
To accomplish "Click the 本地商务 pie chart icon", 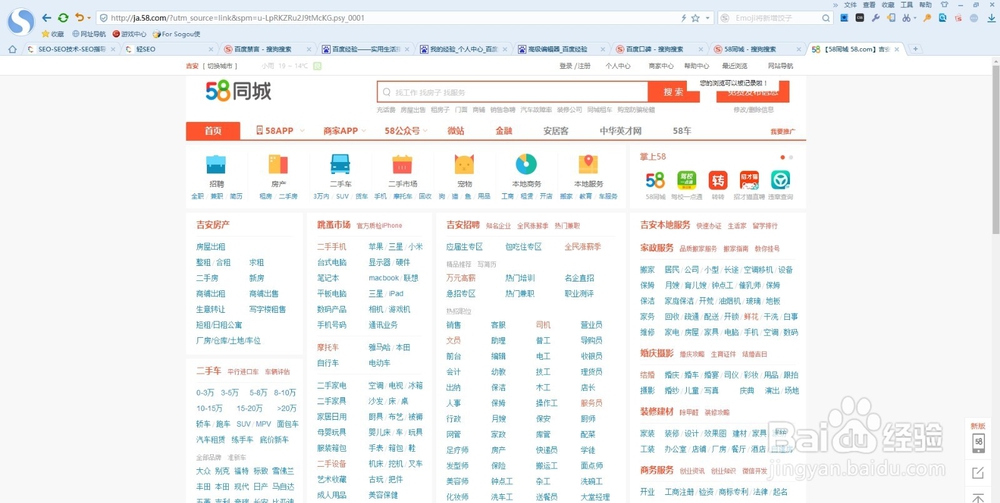I will pyautogui.click(x=526, y=164).
